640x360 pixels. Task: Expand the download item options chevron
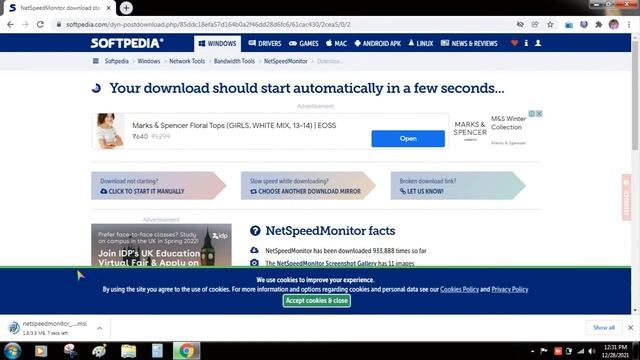coord(100,328)
